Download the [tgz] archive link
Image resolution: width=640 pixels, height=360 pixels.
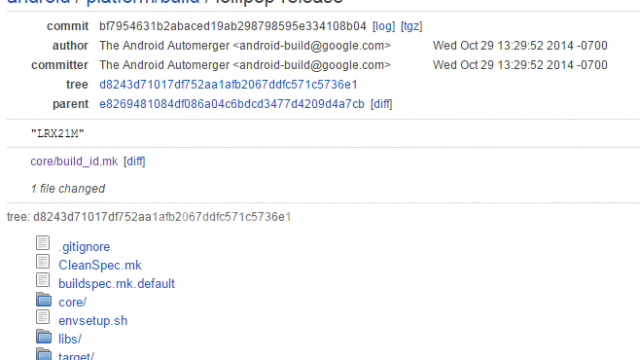pyautogui.click(x=411, y=26)
